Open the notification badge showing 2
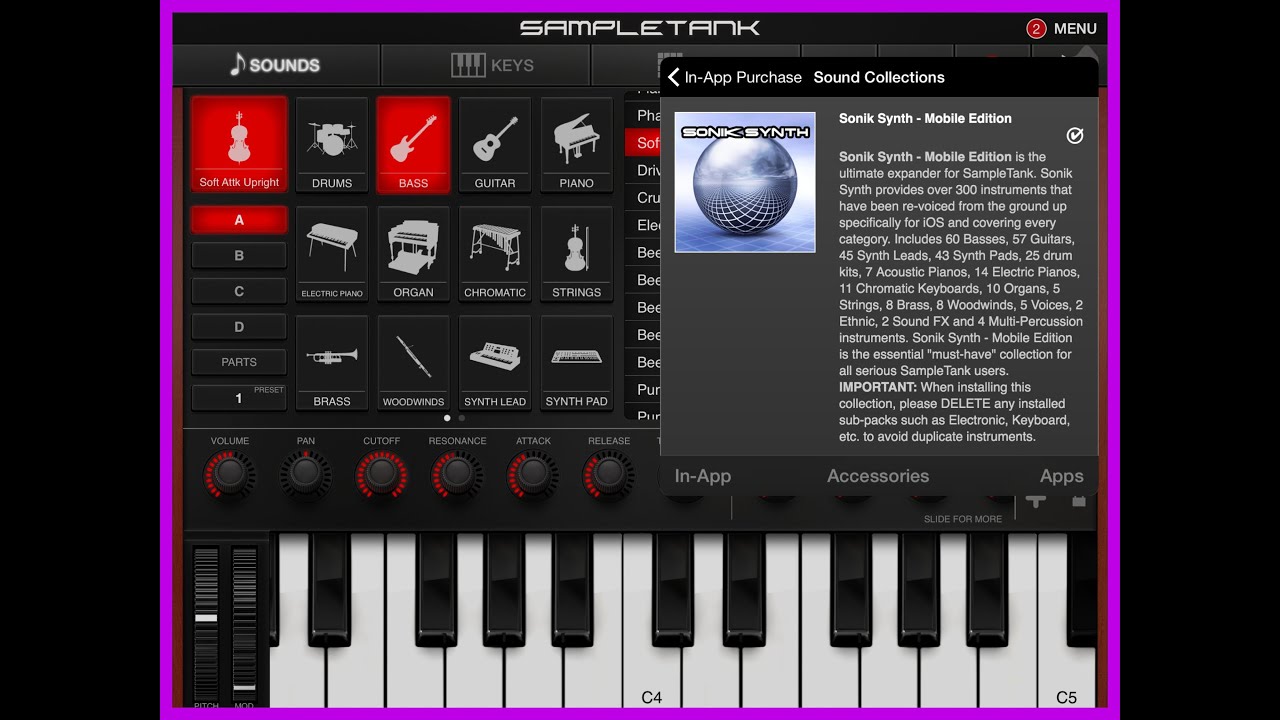The width and height of the screenshot is (1280, 720). (1036, 28)
